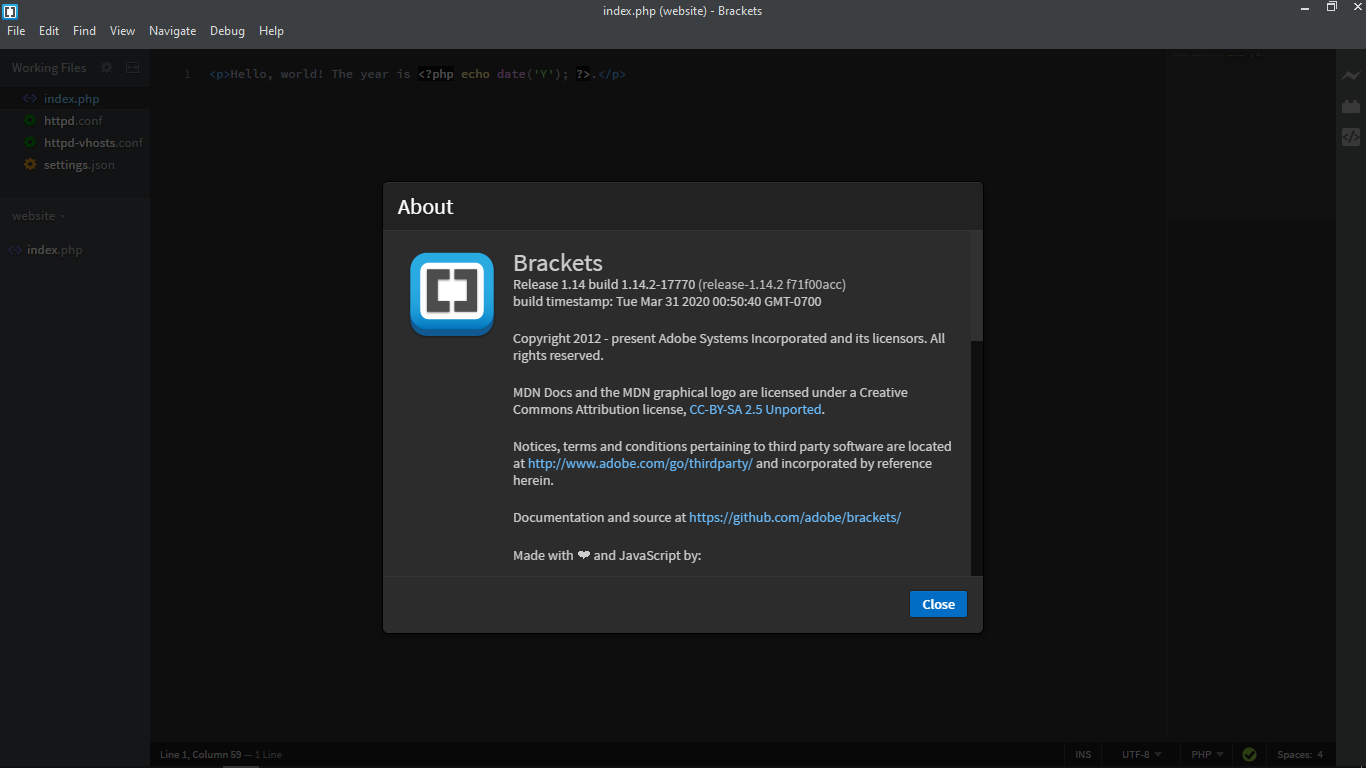Open the View menu
The height and width of the screenshot is (768, 1366).
point(122,31)
